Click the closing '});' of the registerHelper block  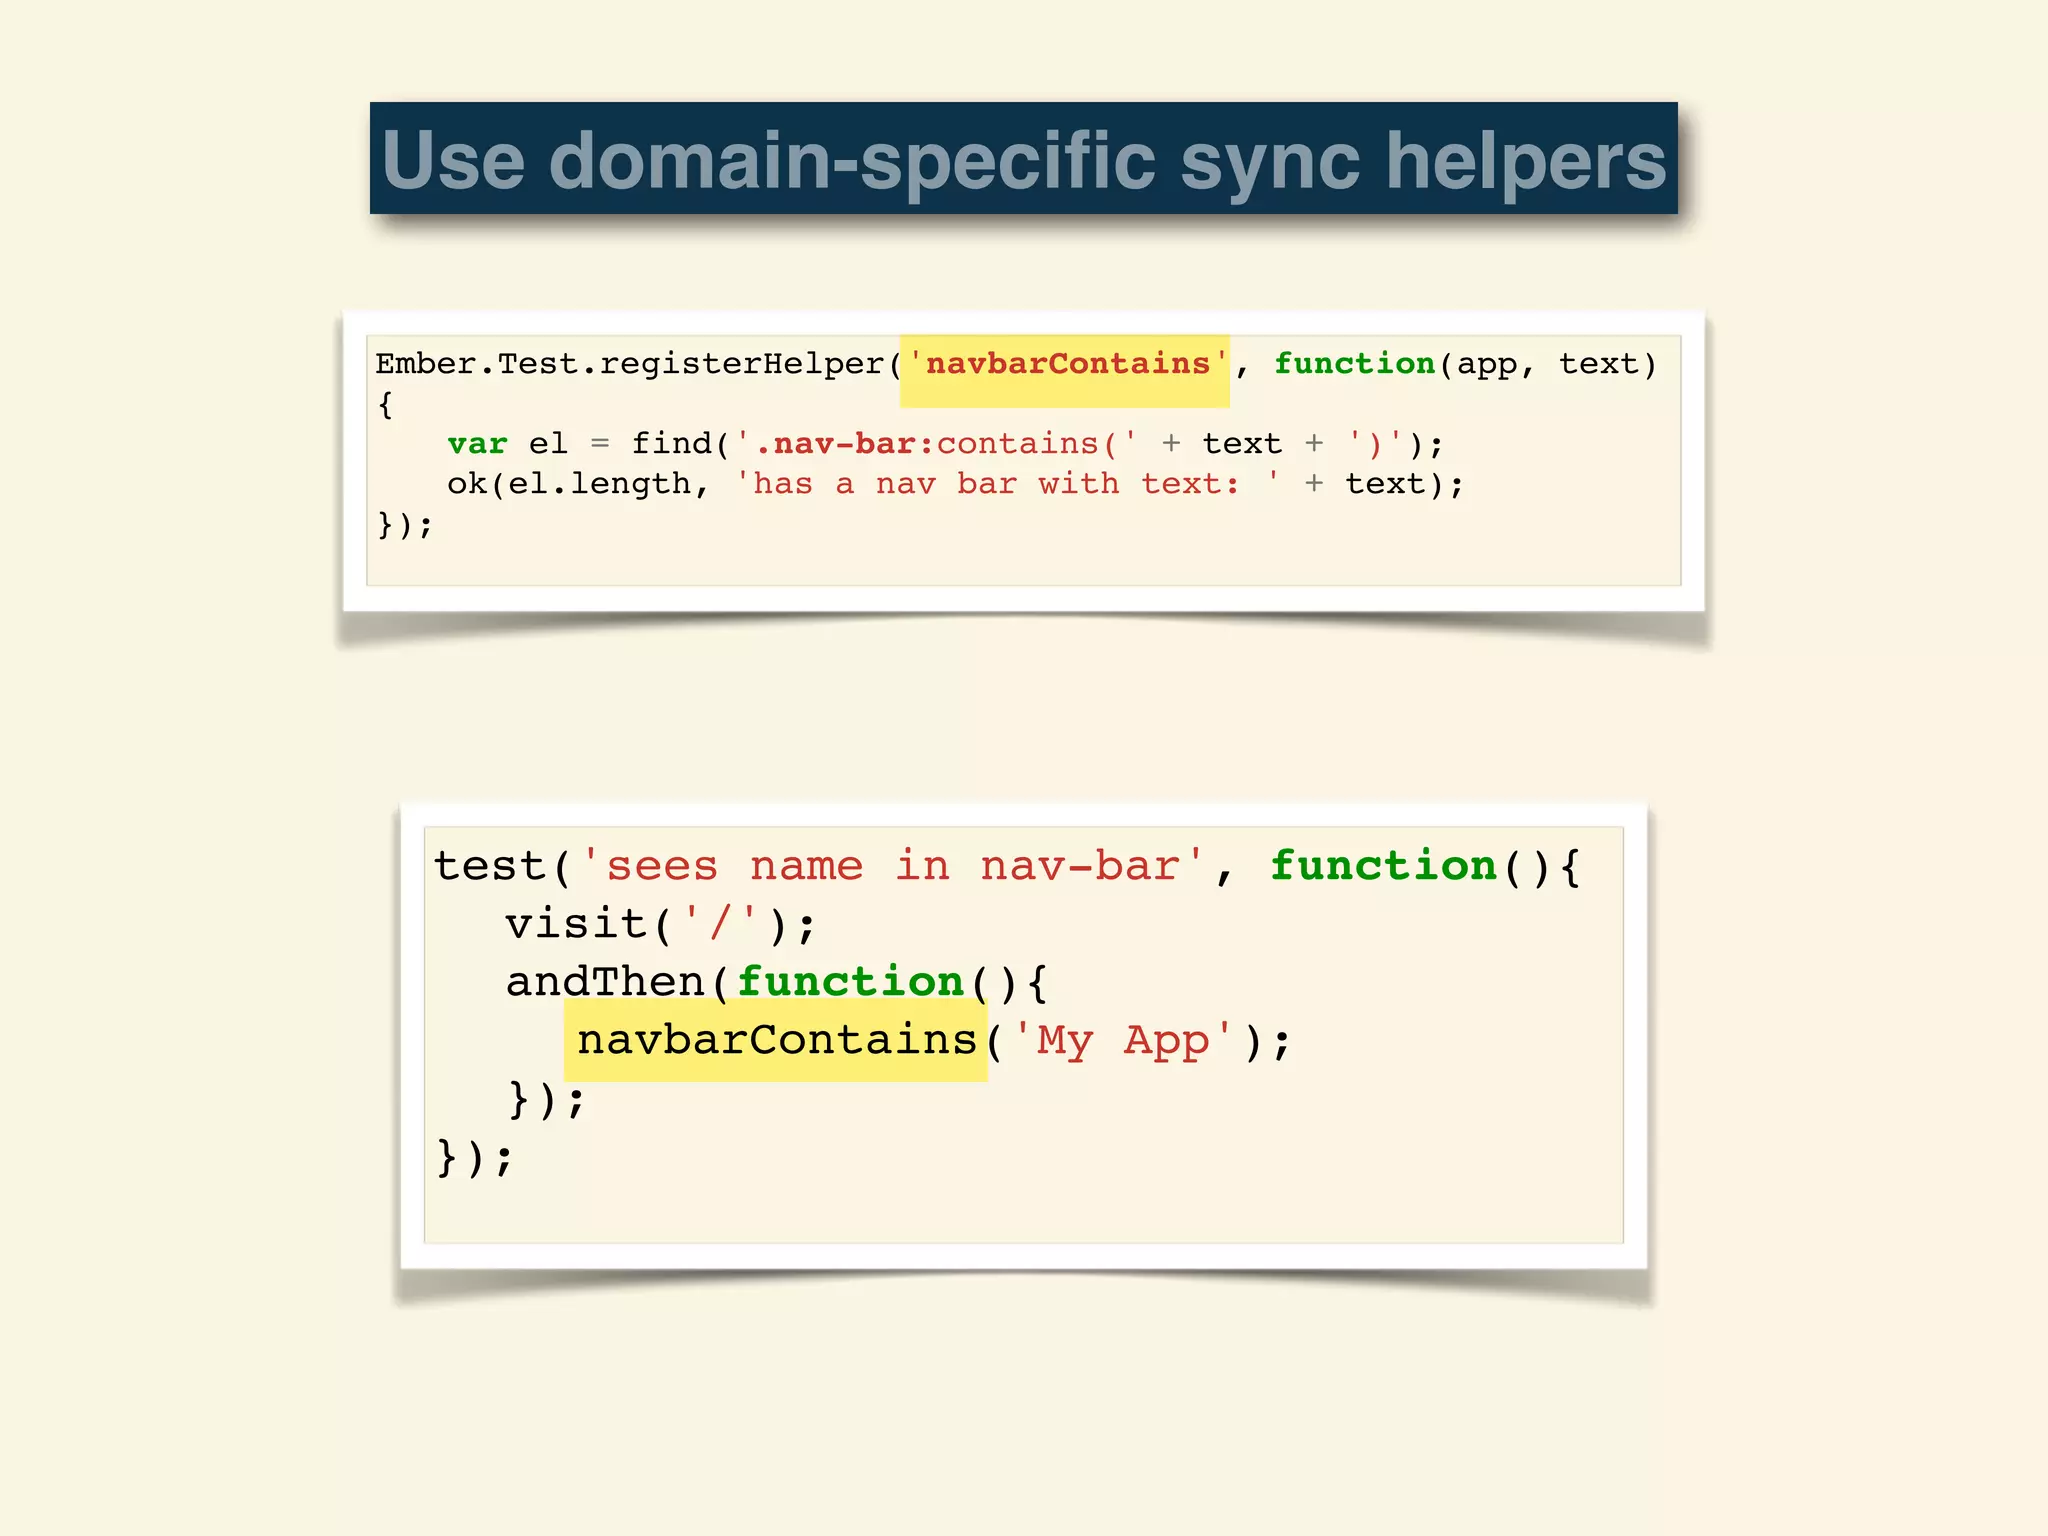point(405,524)
